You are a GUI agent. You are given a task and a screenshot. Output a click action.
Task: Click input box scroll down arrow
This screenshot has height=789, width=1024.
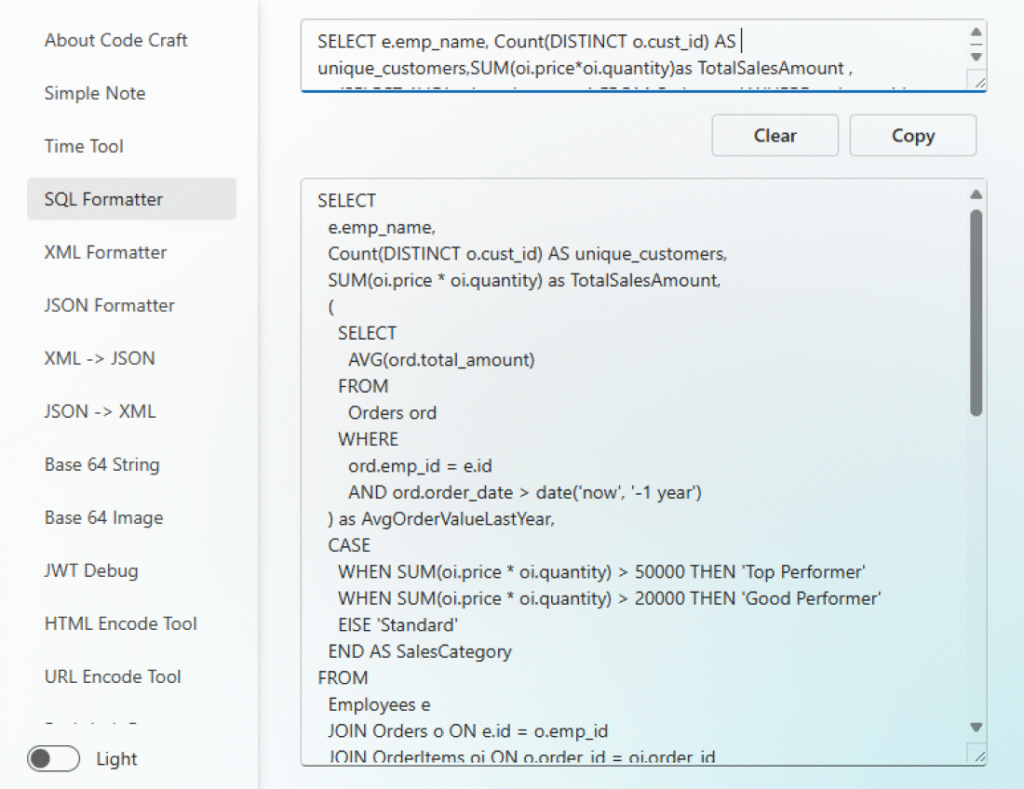tap(976, 57)
